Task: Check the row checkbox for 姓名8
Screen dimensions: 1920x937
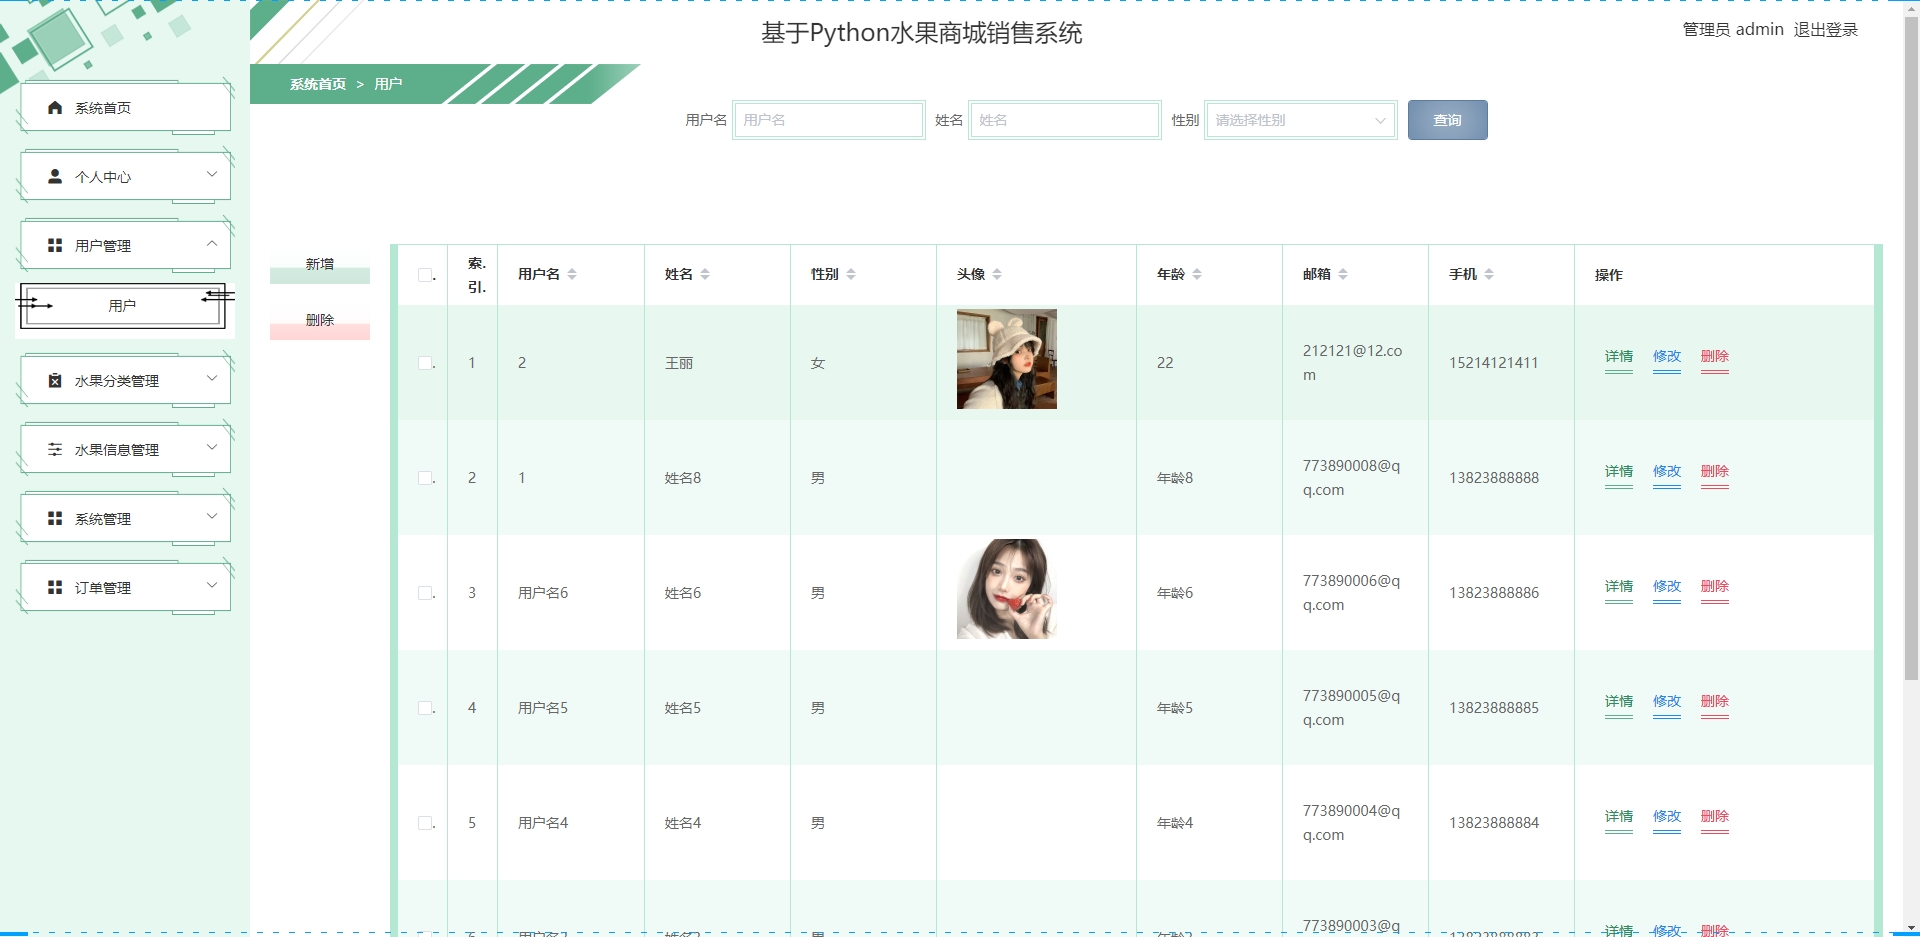Action: click(425, 478)
